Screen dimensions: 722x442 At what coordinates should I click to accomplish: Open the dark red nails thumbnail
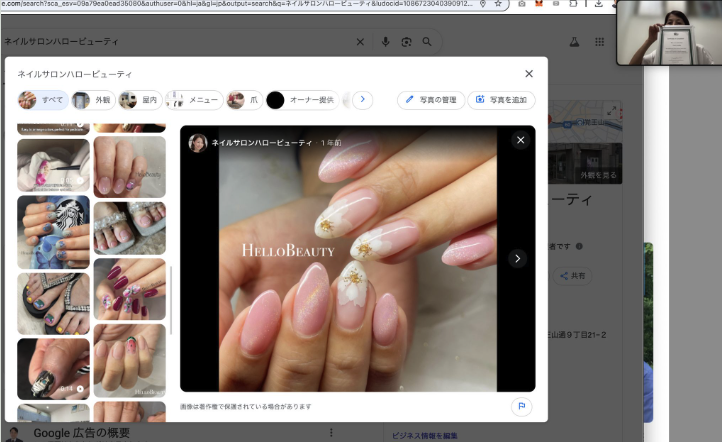point(129,289)
